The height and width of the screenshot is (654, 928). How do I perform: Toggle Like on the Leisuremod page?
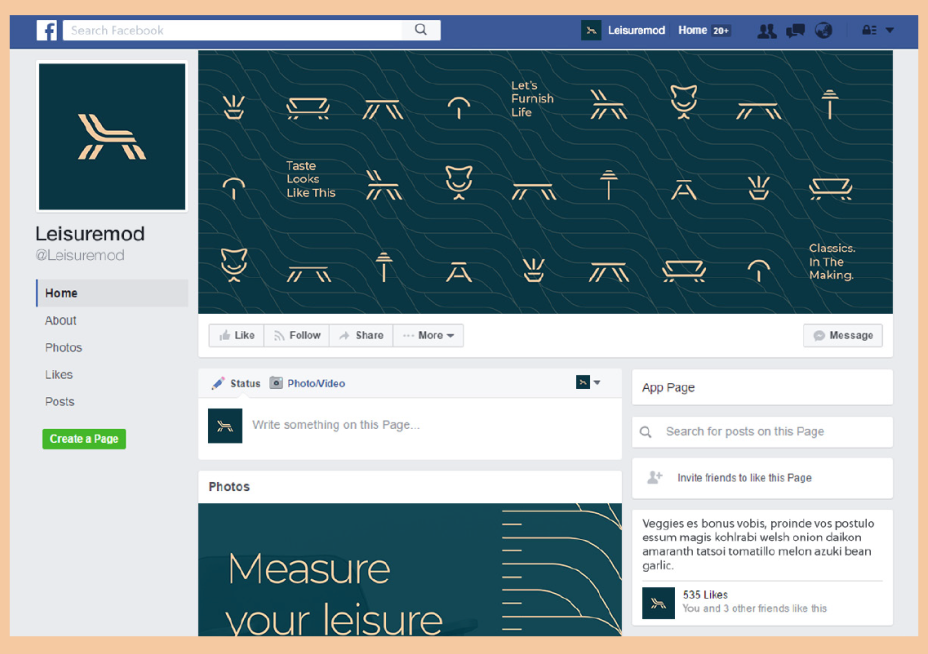[236, 336]
